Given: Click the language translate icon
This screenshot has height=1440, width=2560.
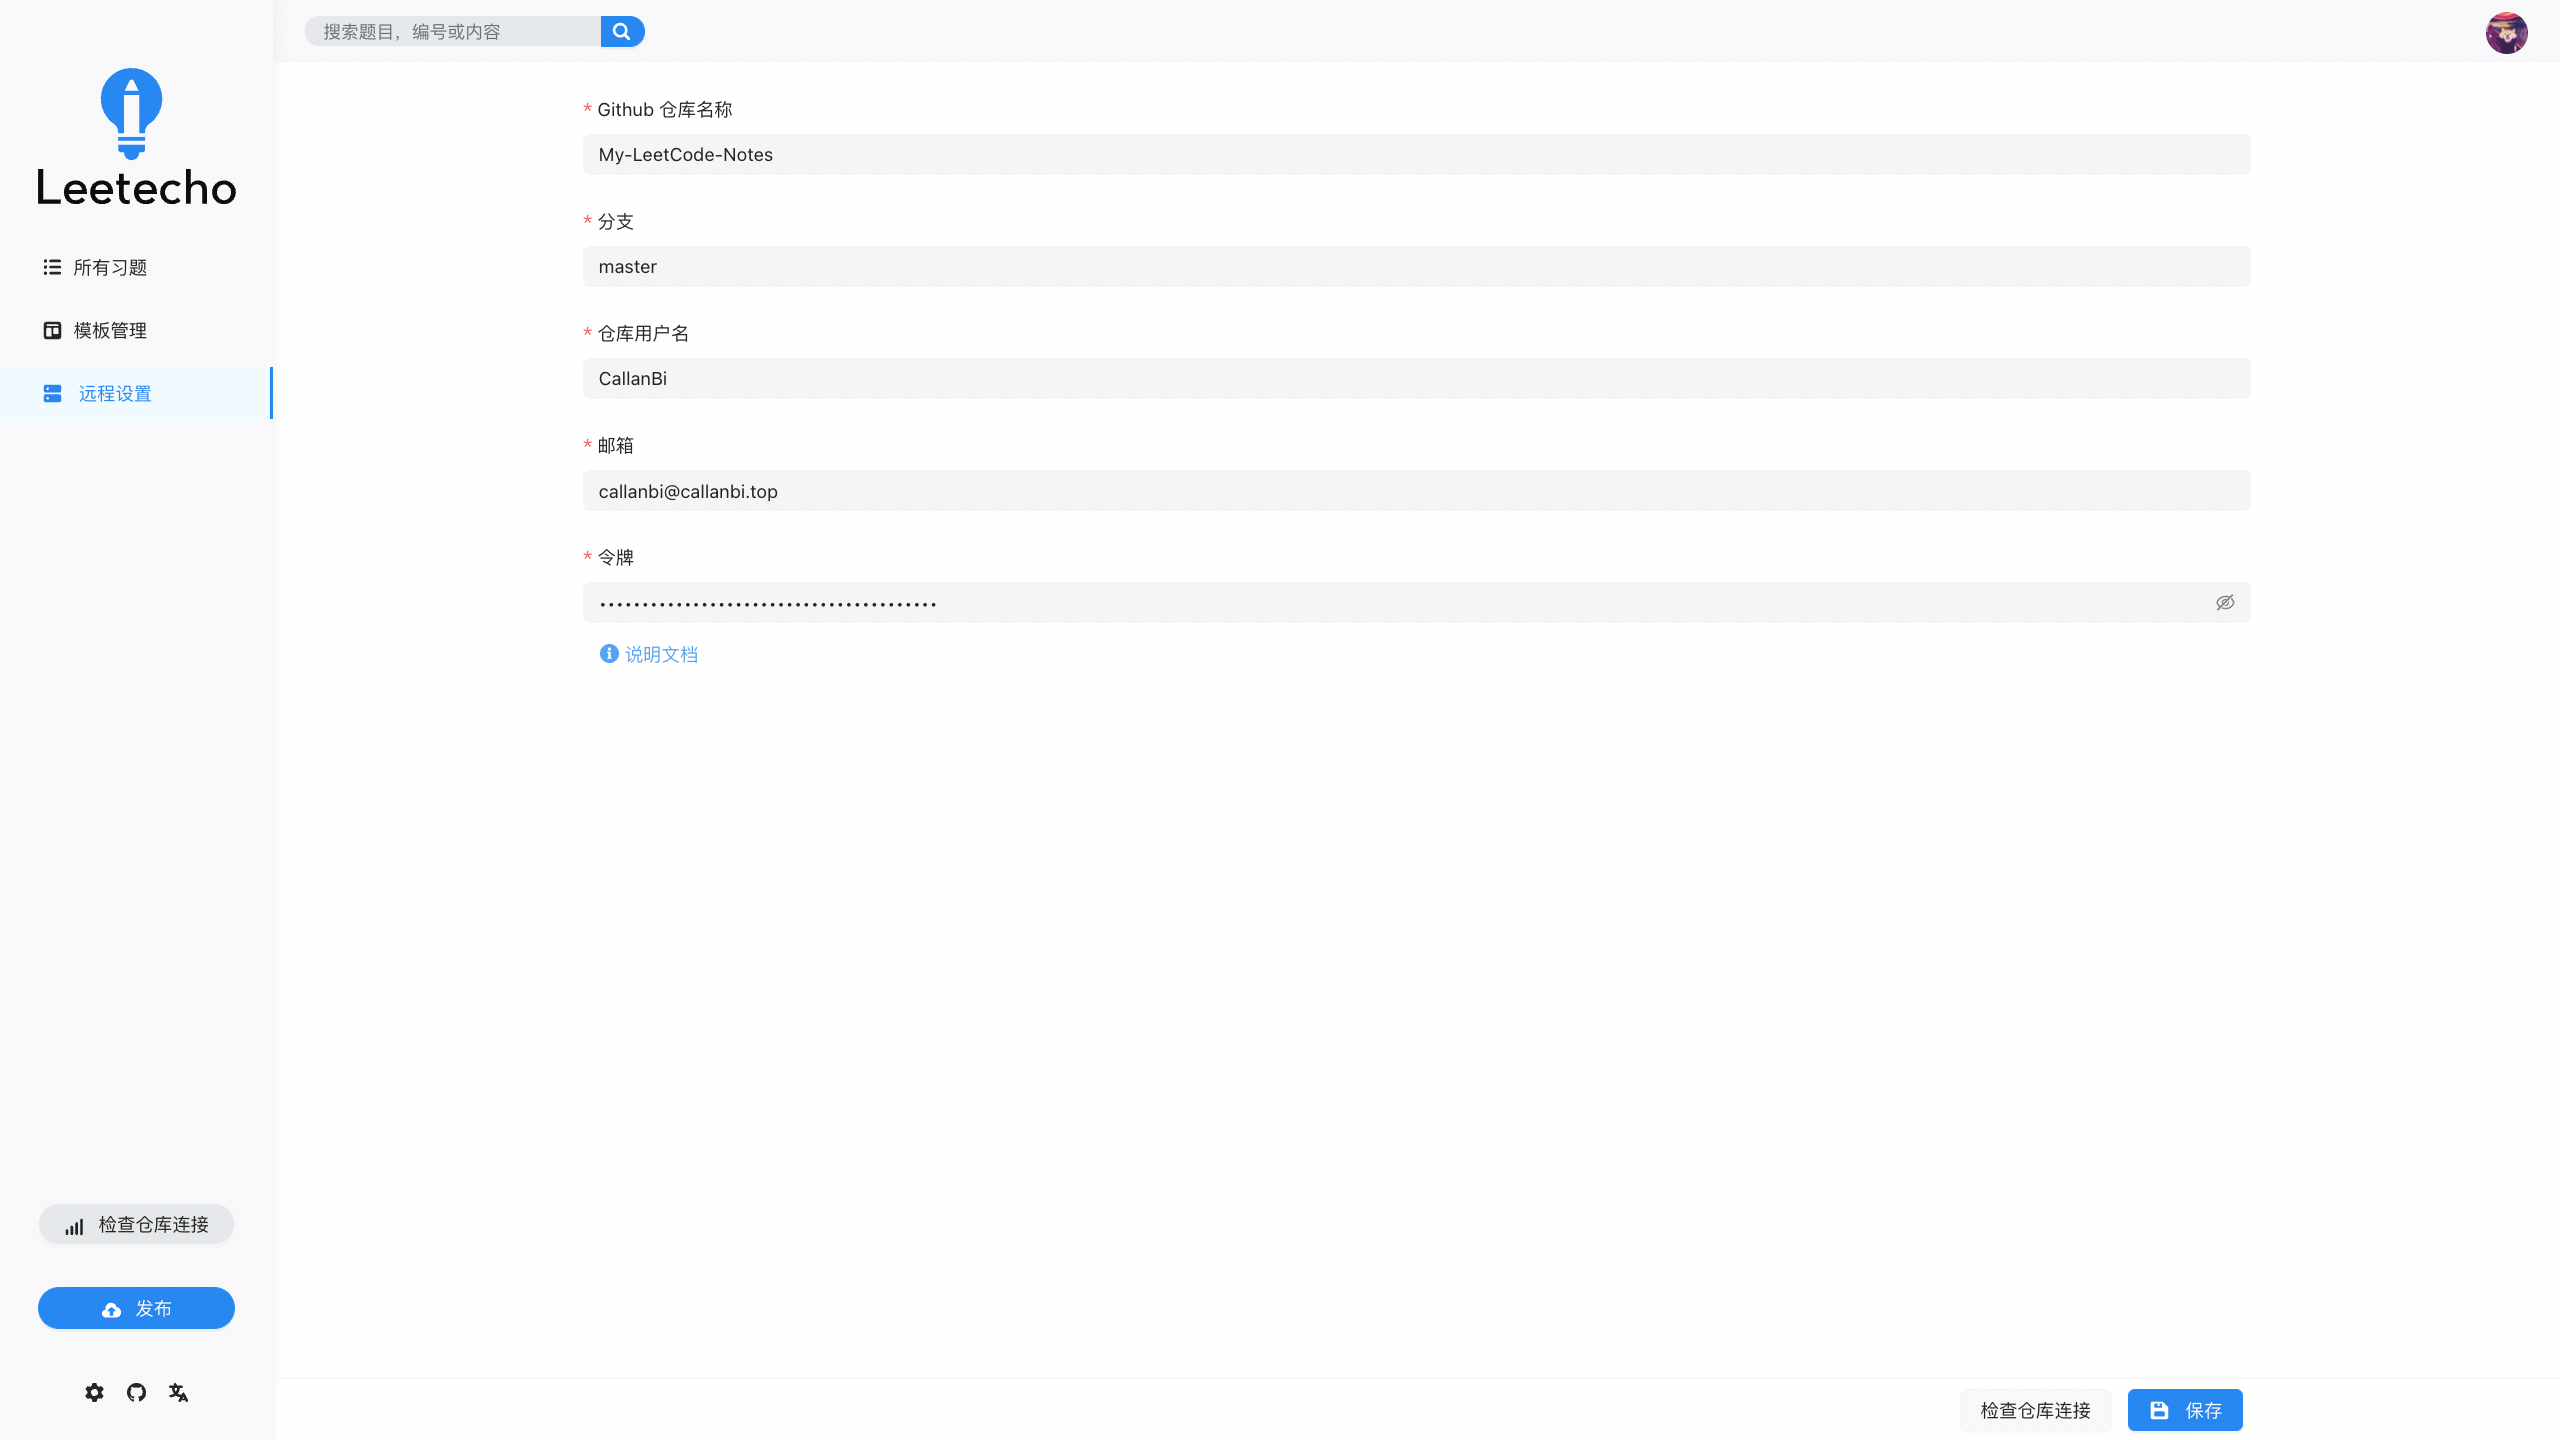Looking at the screenshot, I should 179,1392.
